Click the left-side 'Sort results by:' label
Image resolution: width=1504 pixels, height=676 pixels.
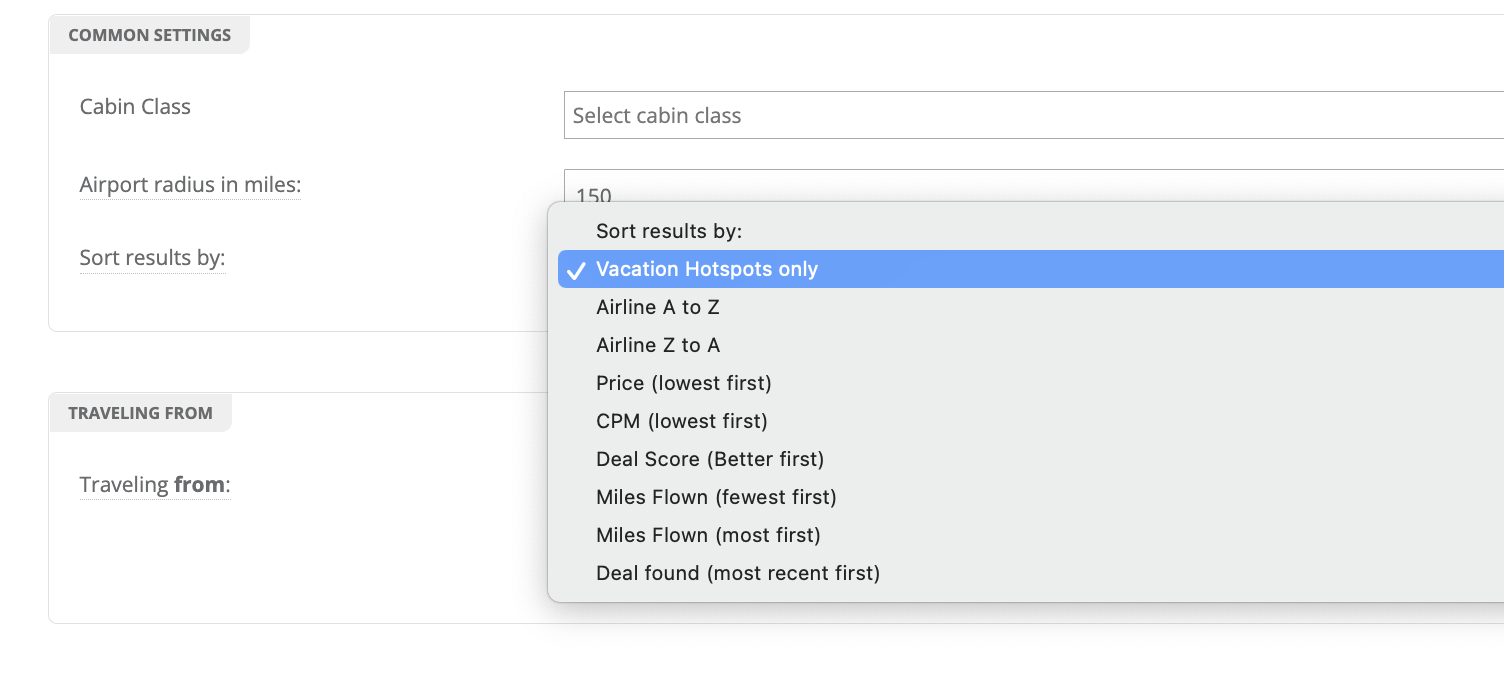tap(152, 258)
